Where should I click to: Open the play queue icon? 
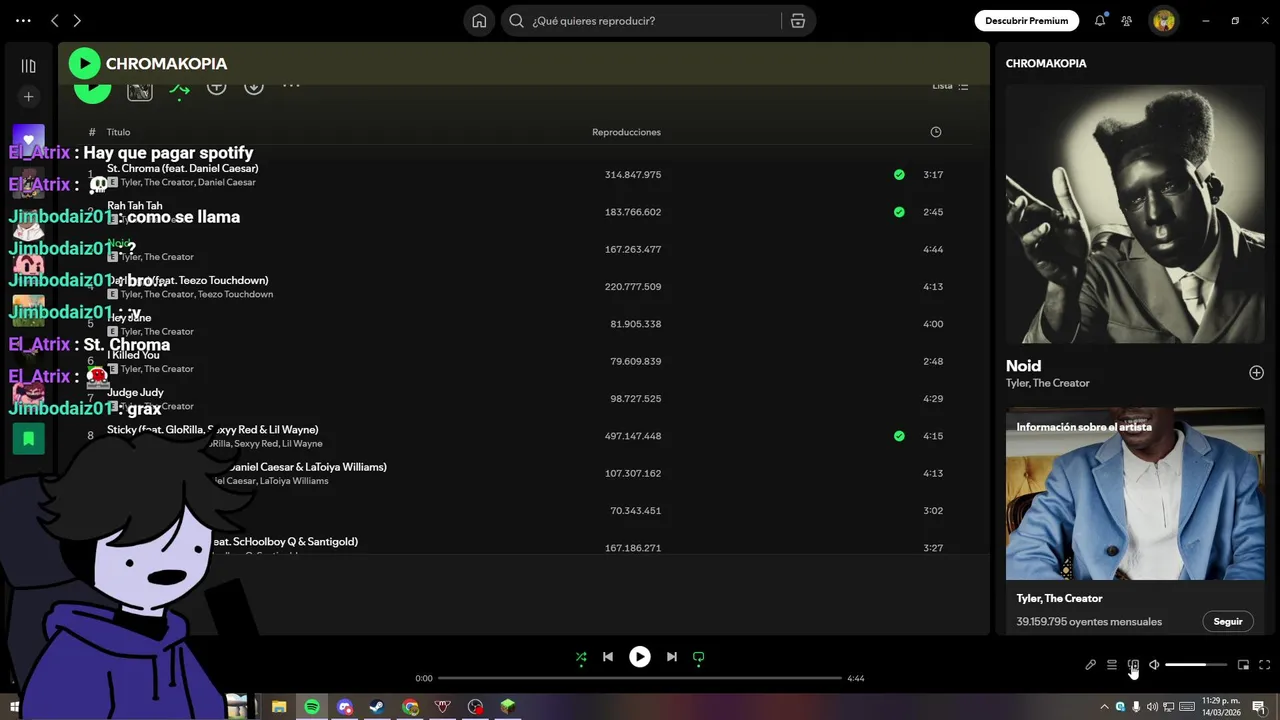tap(1111, 665)
